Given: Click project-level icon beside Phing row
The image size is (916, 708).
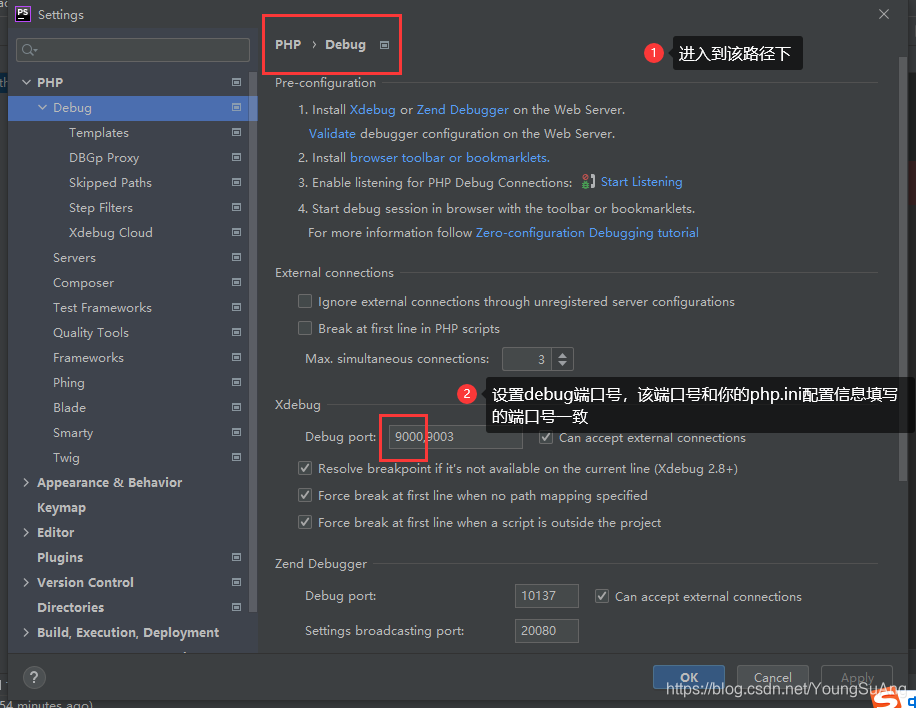Looking at the screenshot, I should tap(236, 383).
